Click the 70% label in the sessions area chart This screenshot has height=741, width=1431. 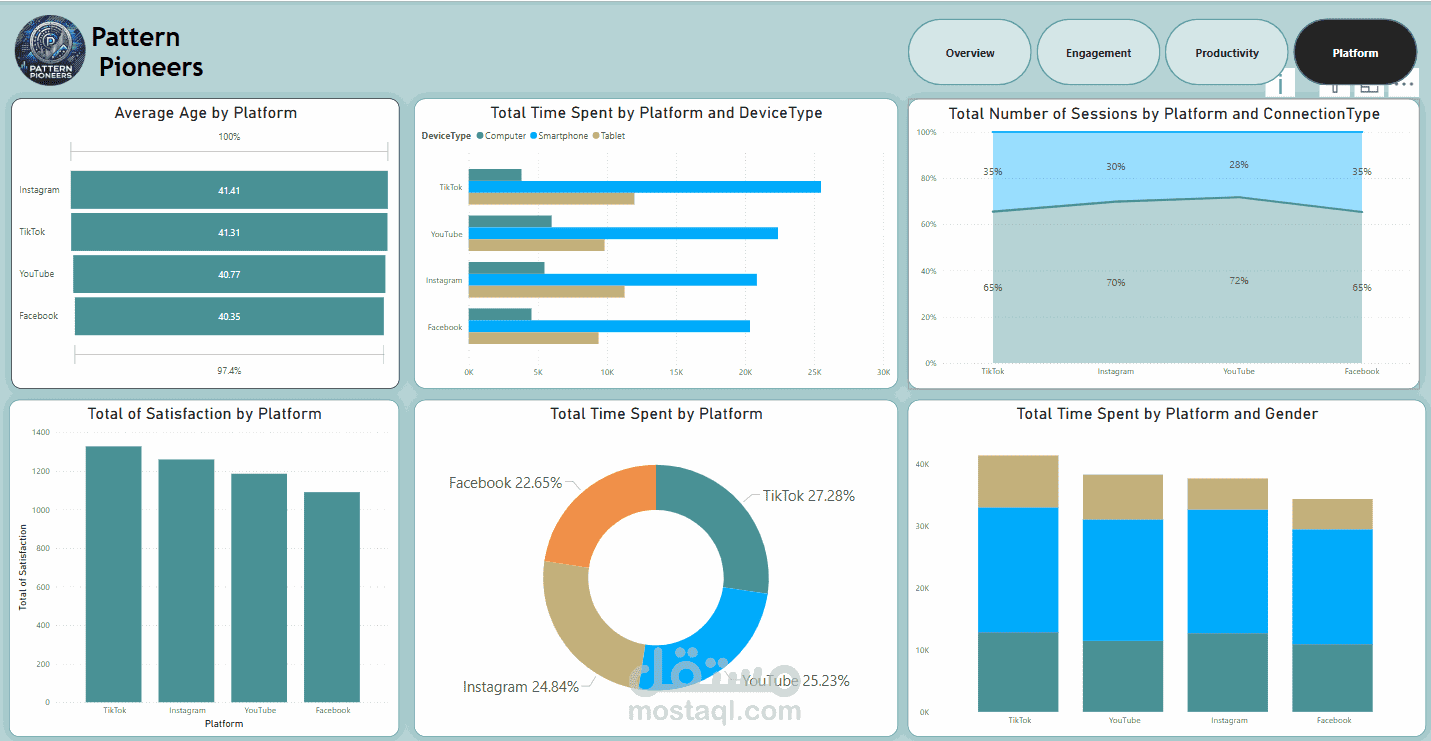(1115, 283)
